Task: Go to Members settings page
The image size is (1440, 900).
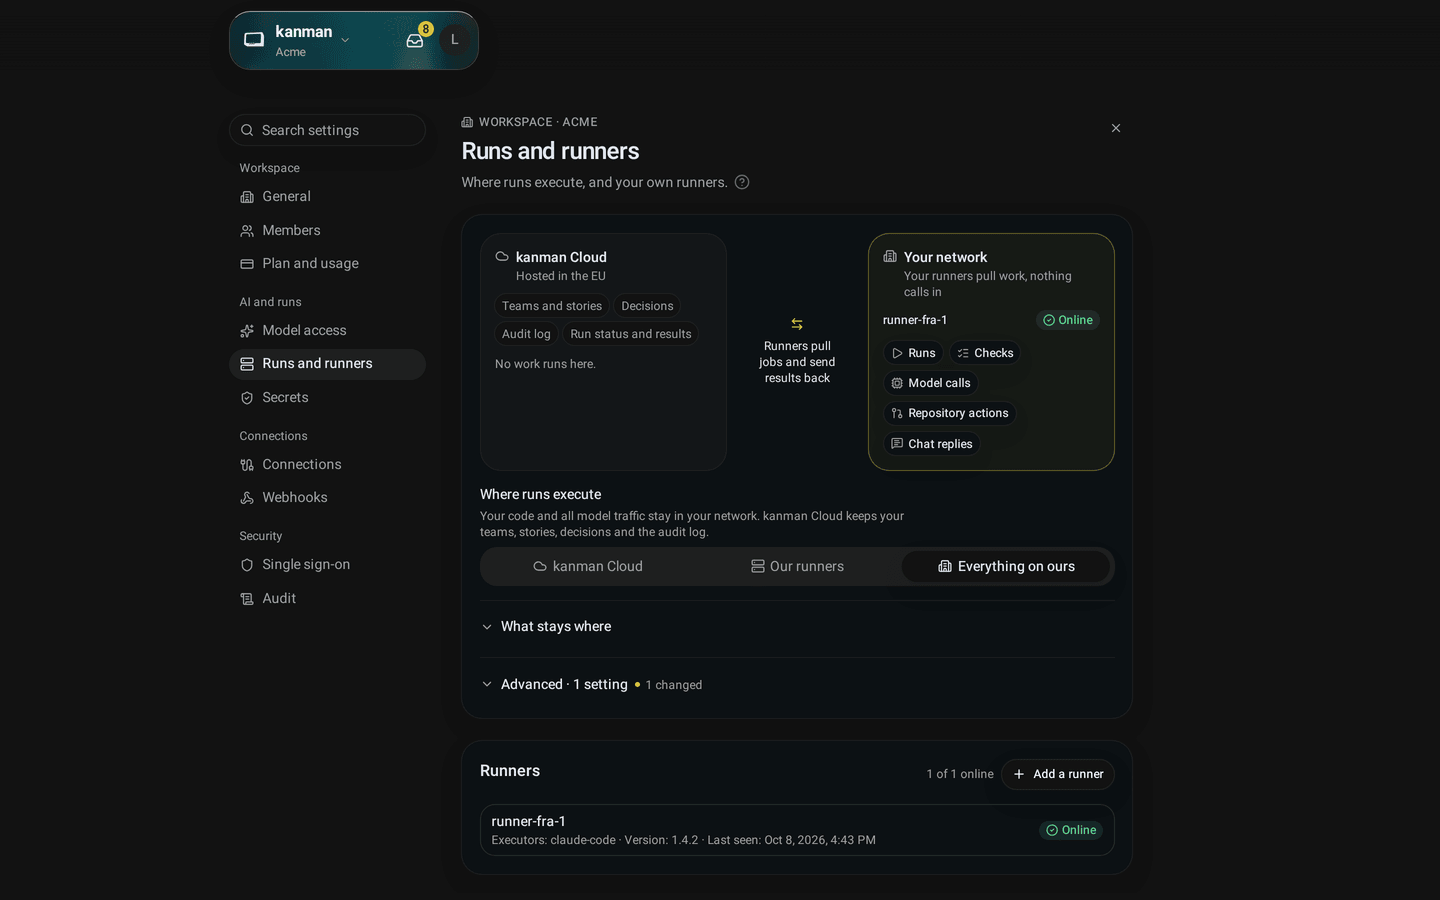Action: coord(327,230)
